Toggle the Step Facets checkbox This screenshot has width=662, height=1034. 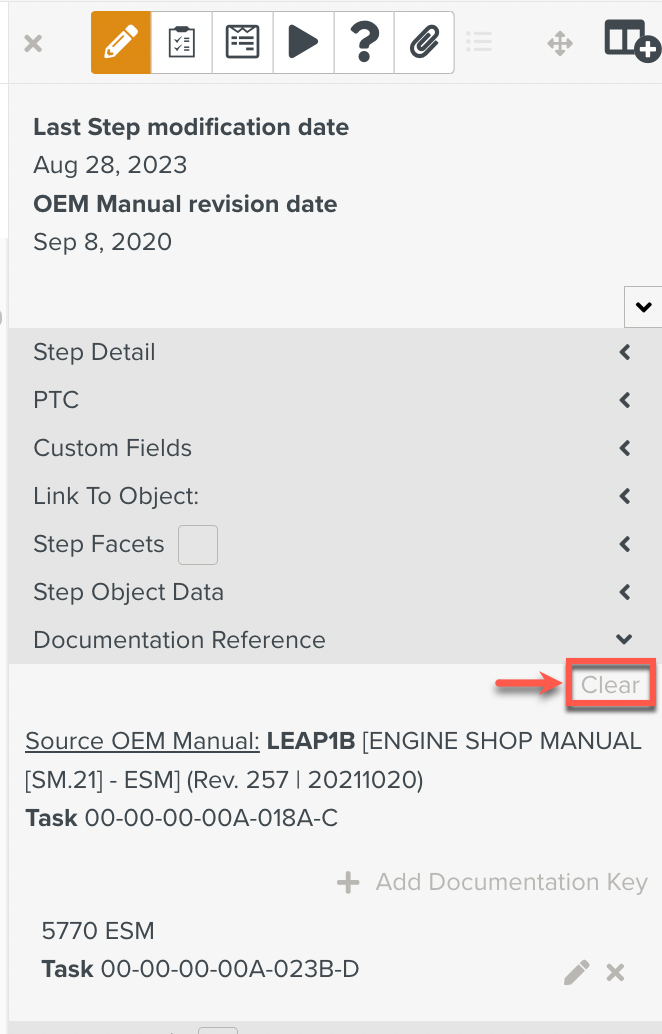point(198,545)
